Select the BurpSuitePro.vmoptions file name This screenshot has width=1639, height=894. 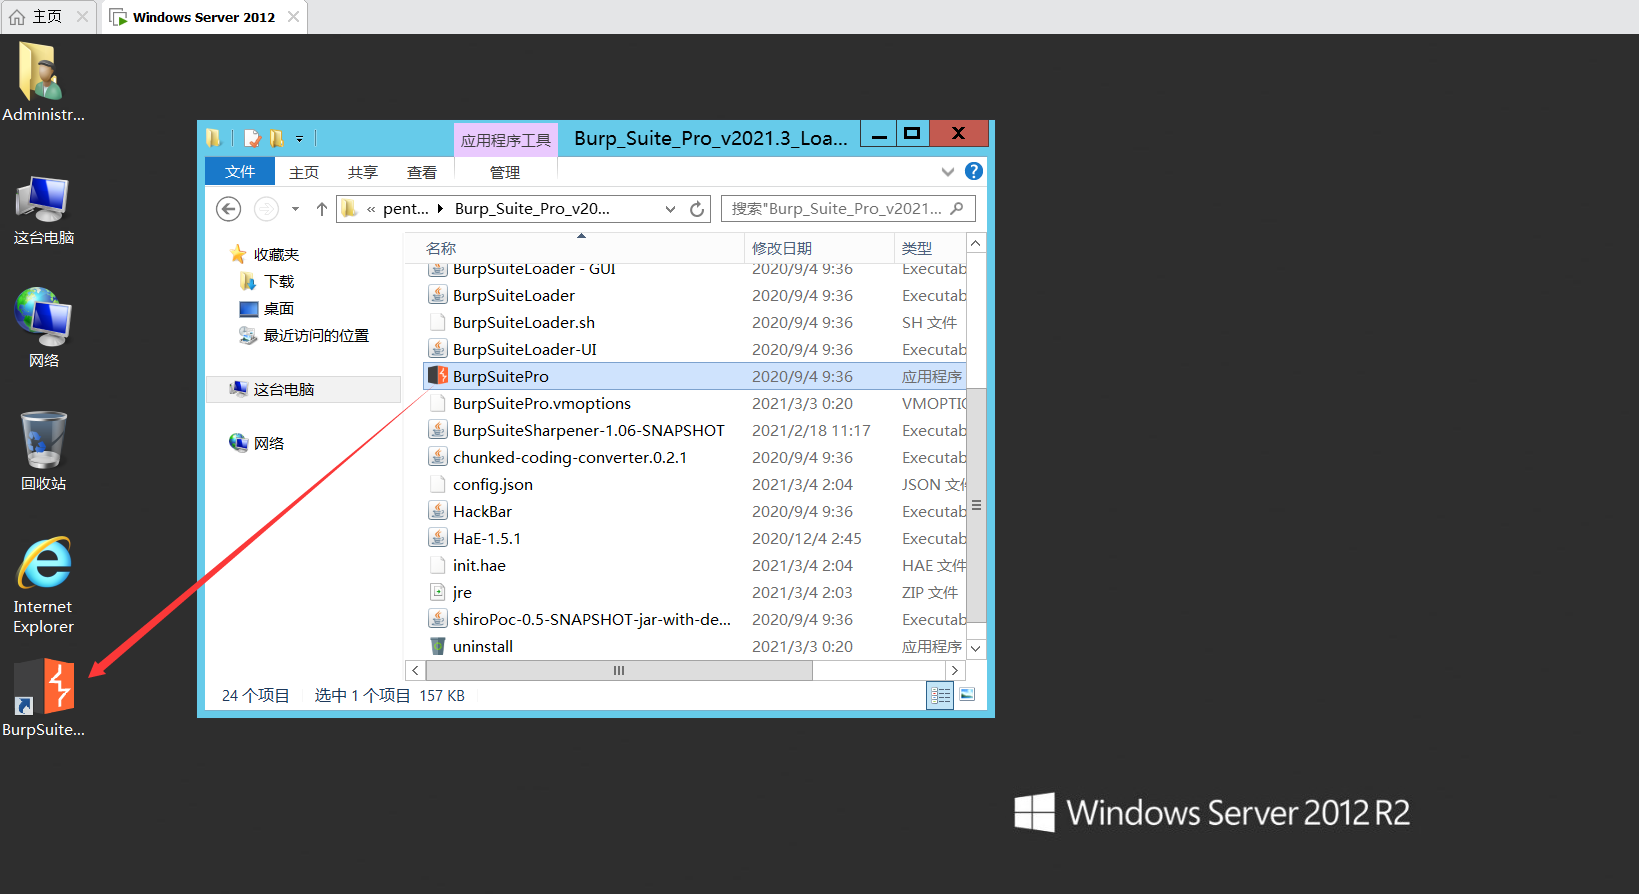point(542,403)
